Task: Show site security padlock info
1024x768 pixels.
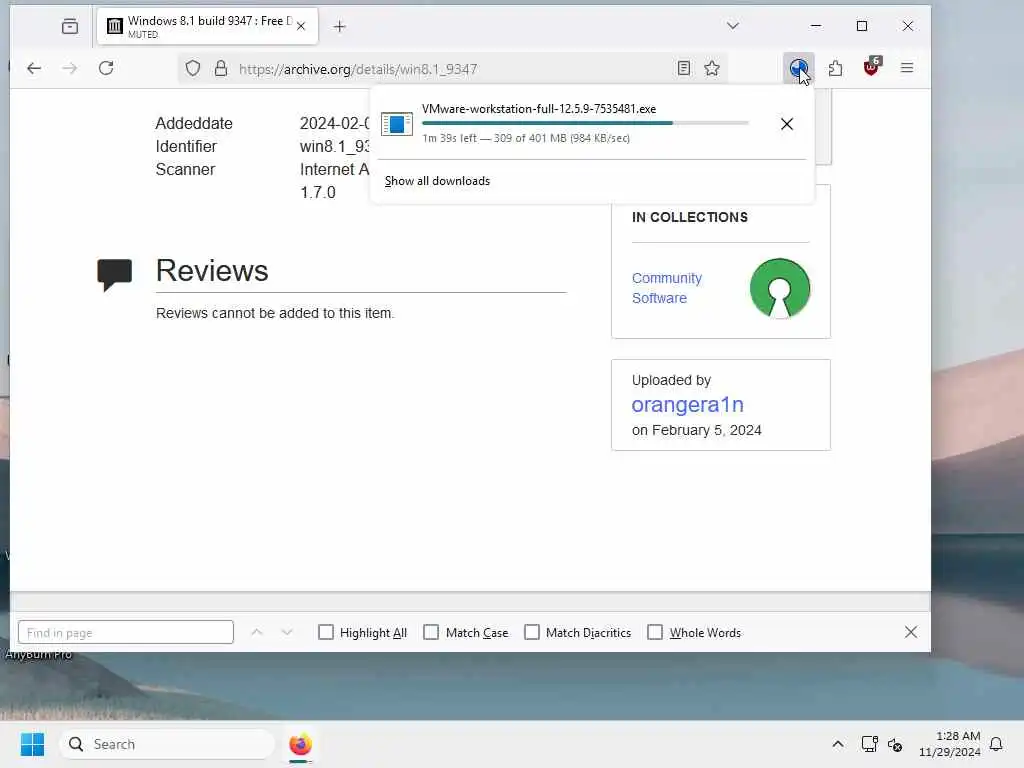Action: [x=221, y=68]
